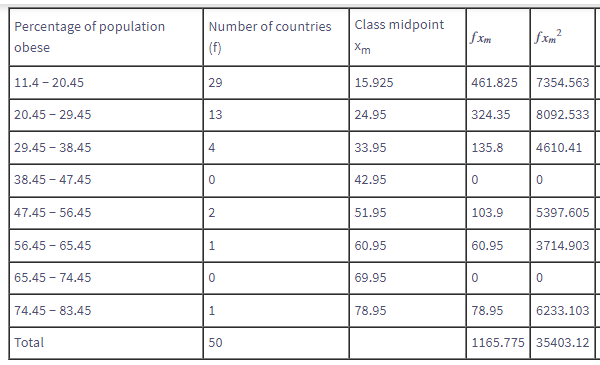Click the fxm squared header cell

[562, 37]
